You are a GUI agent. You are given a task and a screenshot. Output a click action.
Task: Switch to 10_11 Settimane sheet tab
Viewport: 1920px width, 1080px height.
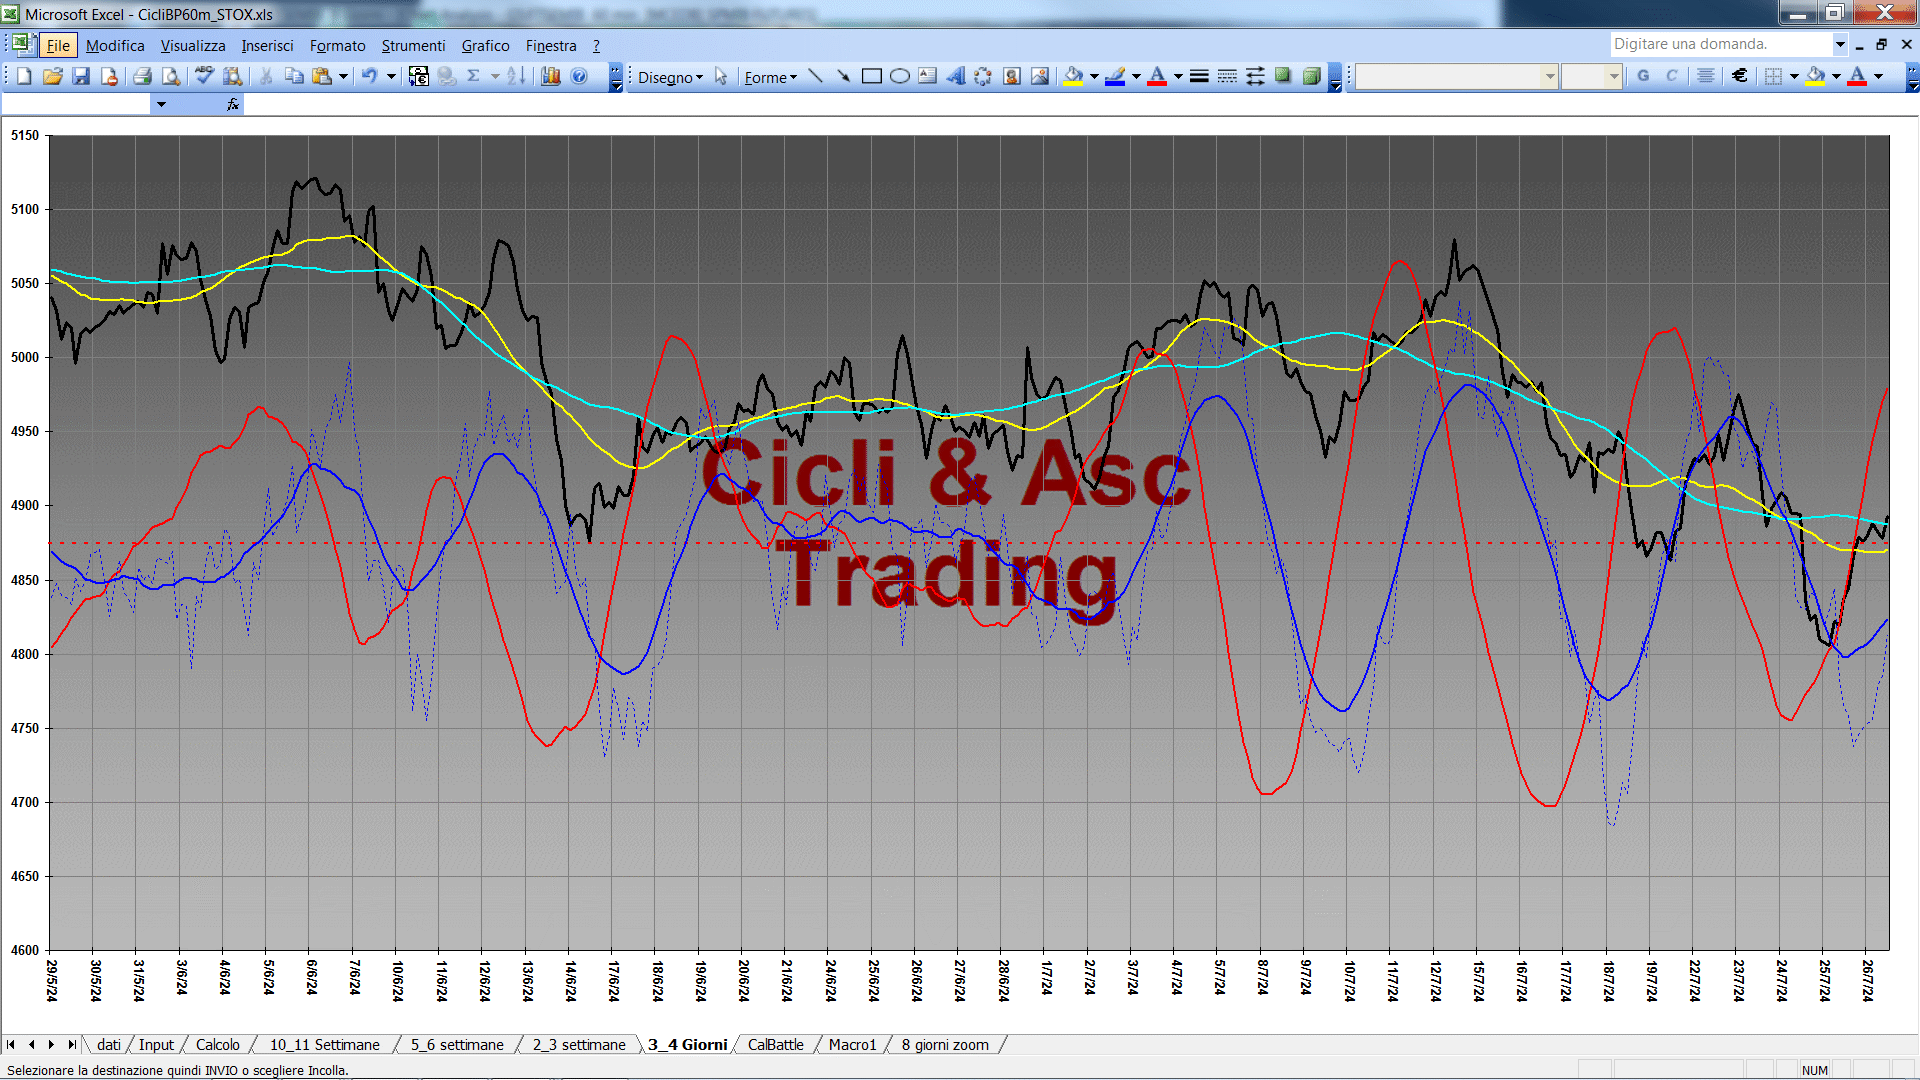[x=325, y=1044]
